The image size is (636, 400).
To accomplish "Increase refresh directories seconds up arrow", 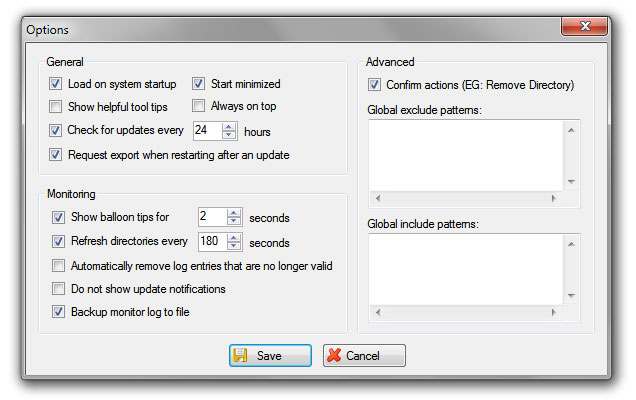I will coord(234,237).
